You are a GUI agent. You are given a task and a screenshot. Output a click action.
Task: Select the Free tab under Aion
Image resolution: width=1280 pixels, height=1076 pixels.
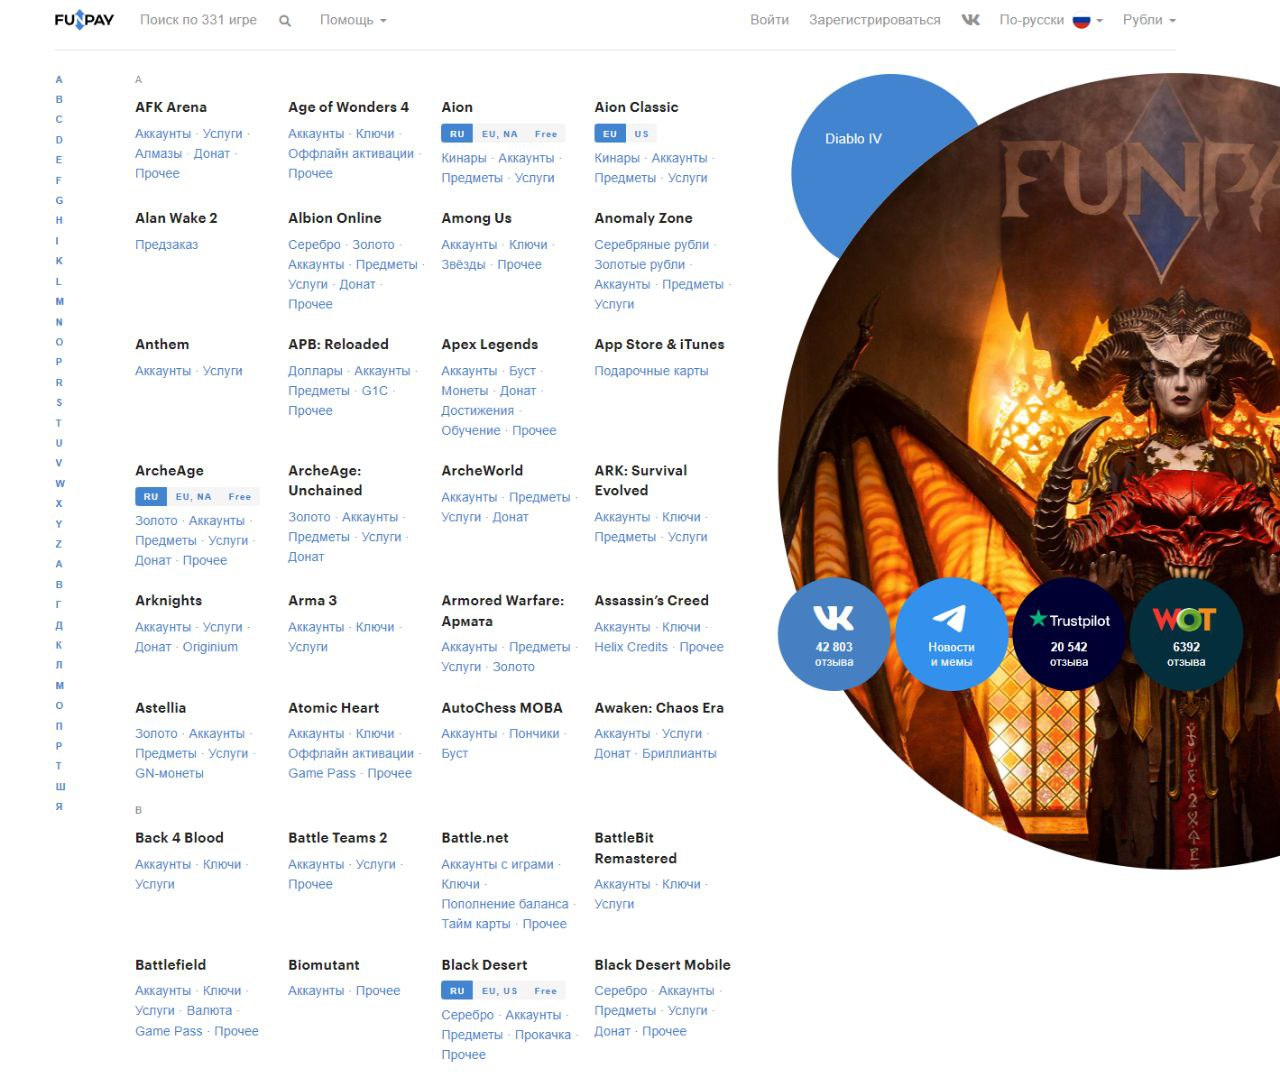(546, 134)
